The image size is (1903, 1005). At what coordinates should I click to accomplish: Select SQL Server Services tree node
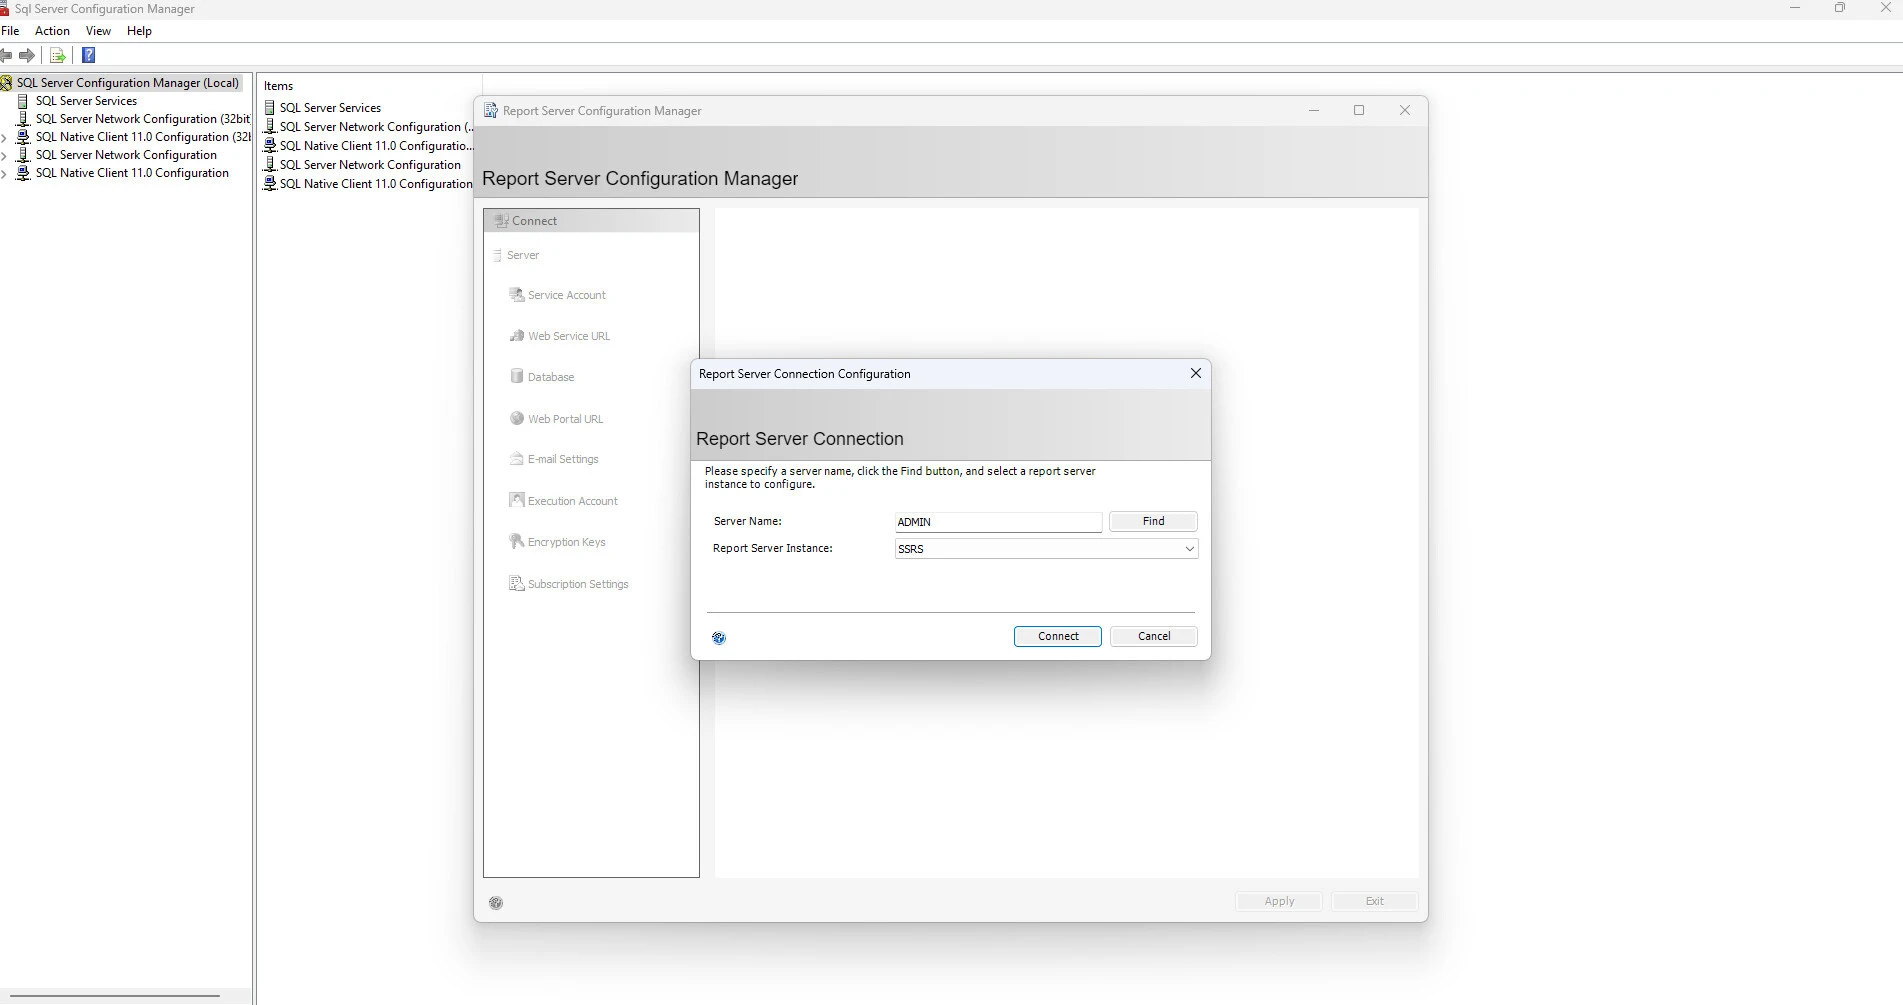(x=86, y=101)
